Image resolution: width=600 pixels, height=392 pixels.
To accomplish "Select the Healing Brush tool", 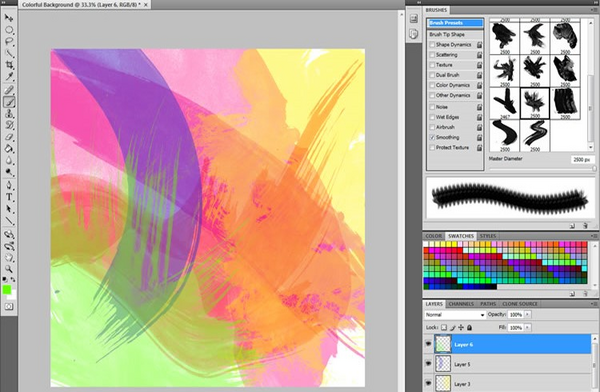I will click(9, 90).
